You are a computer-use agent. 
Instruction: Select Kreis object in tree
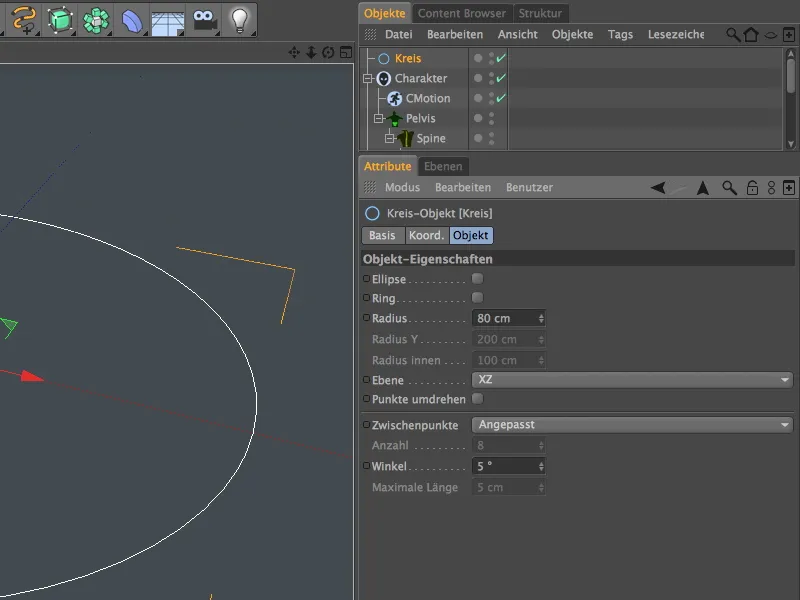coord(408,58)
